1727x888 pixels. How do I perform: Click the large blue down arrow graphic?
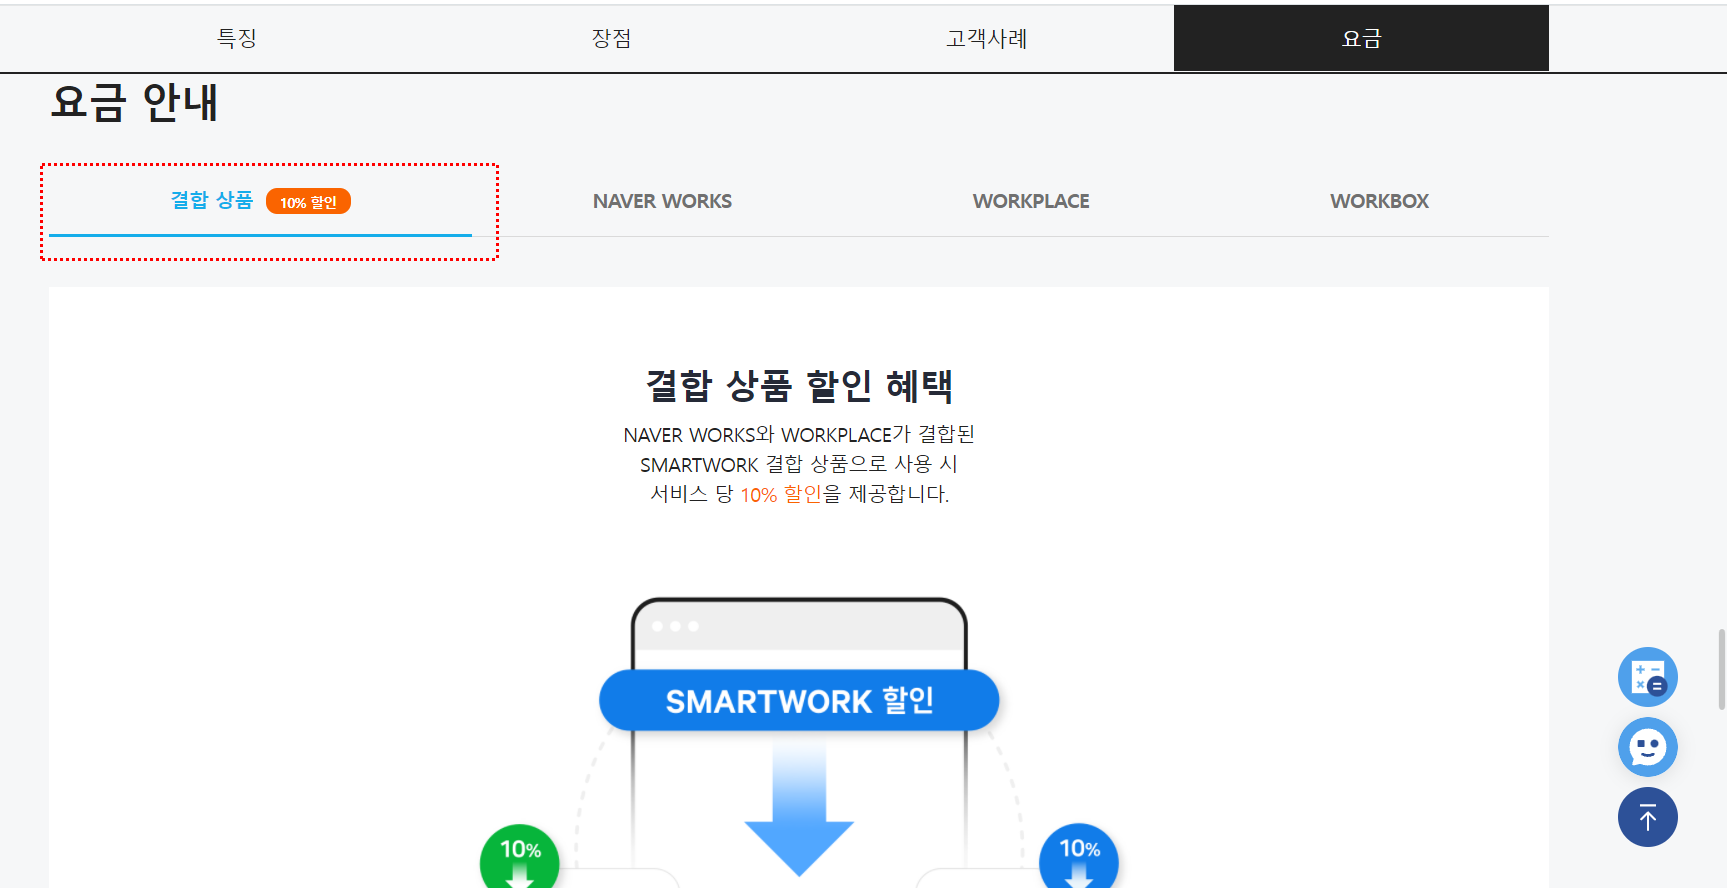point(799,809)
